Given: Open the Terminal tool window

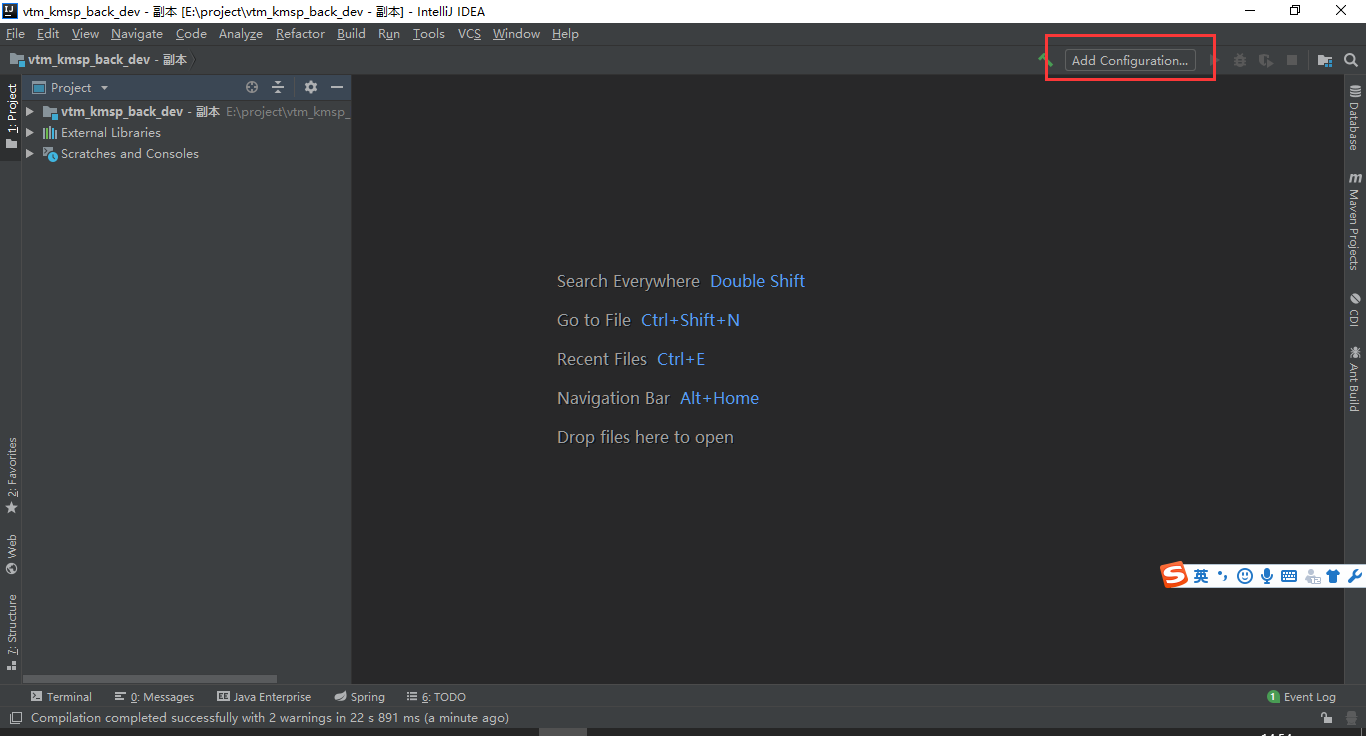Looking at the screenshot, I should [x=61, y=697].
